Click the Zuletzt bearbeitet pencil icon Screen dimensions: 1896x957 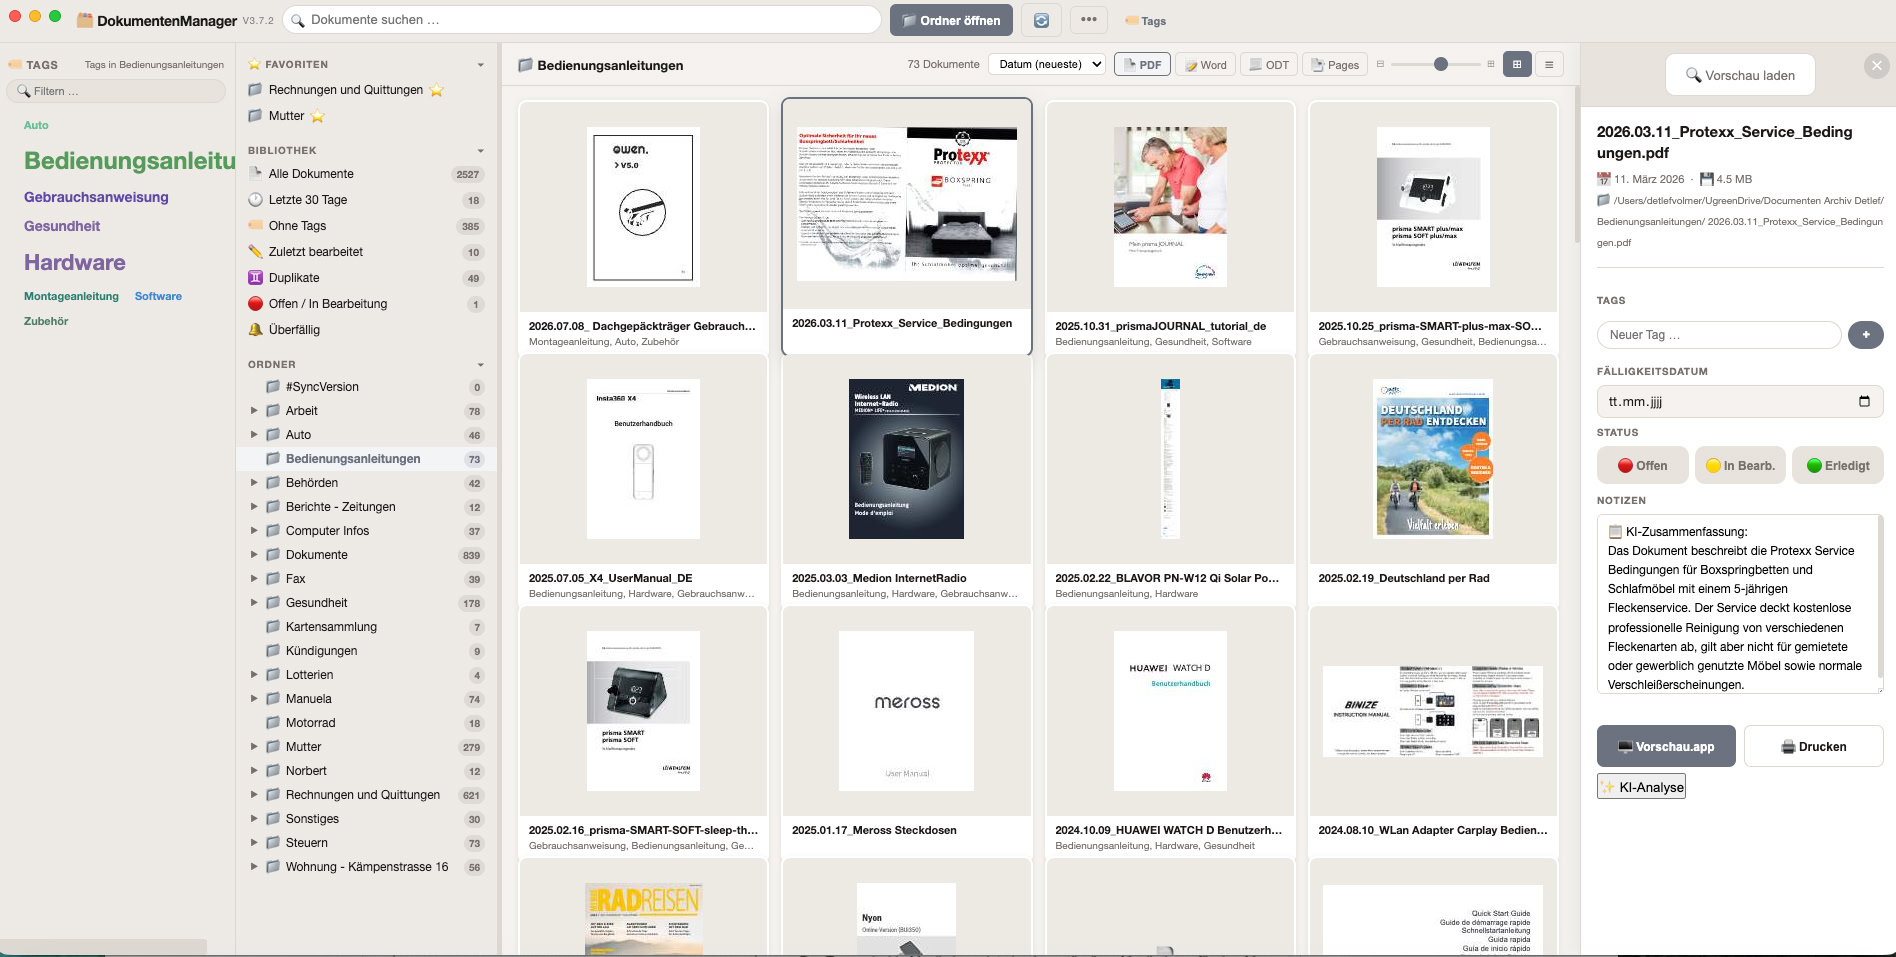(255, 252)
